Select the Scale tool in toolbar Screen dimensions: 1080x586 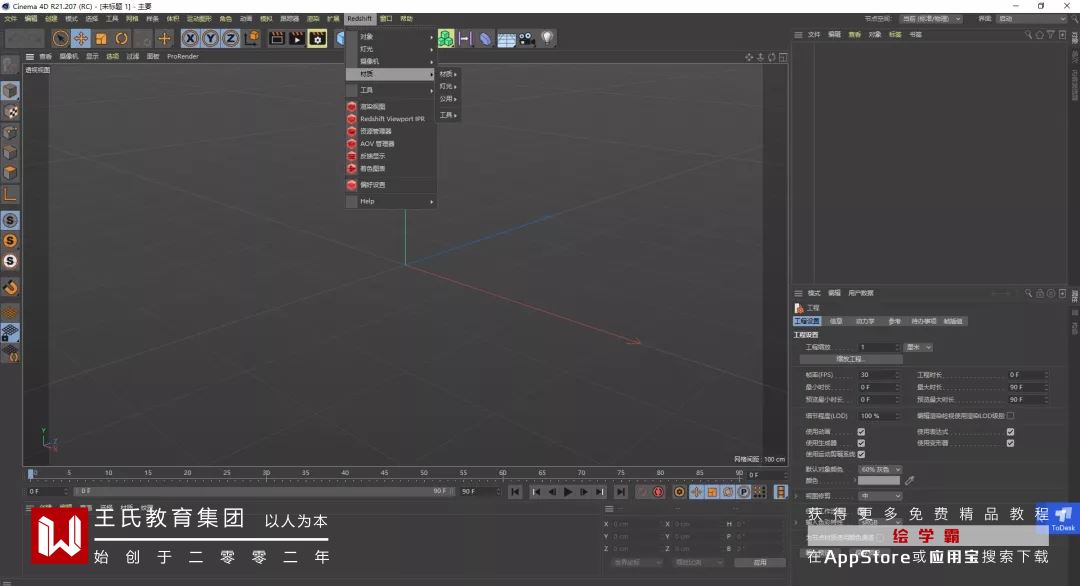[101, 39]
